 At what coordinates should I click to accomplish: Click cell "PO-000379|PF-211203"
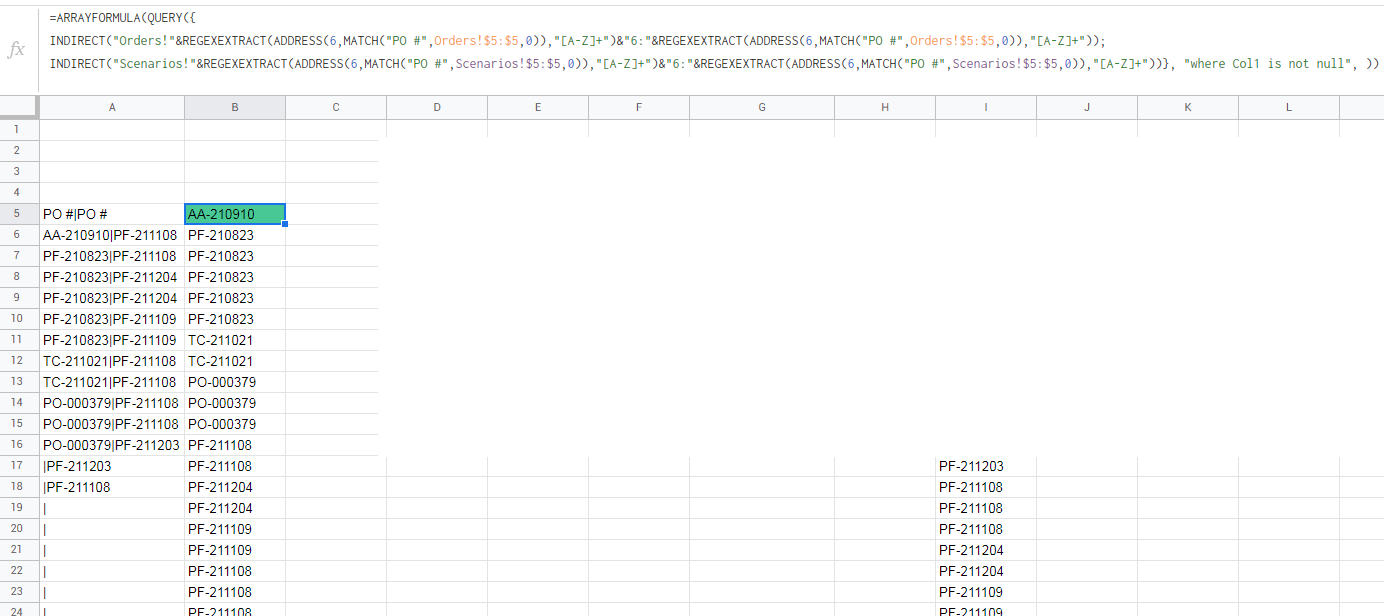112,445
